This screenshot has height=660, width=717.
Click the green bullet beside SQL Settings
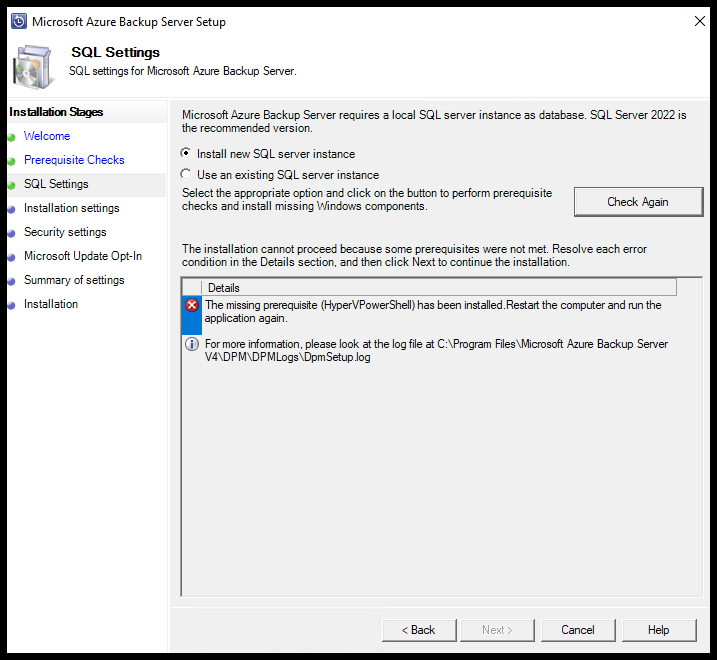pyautogui.click(x=12, y=185)
